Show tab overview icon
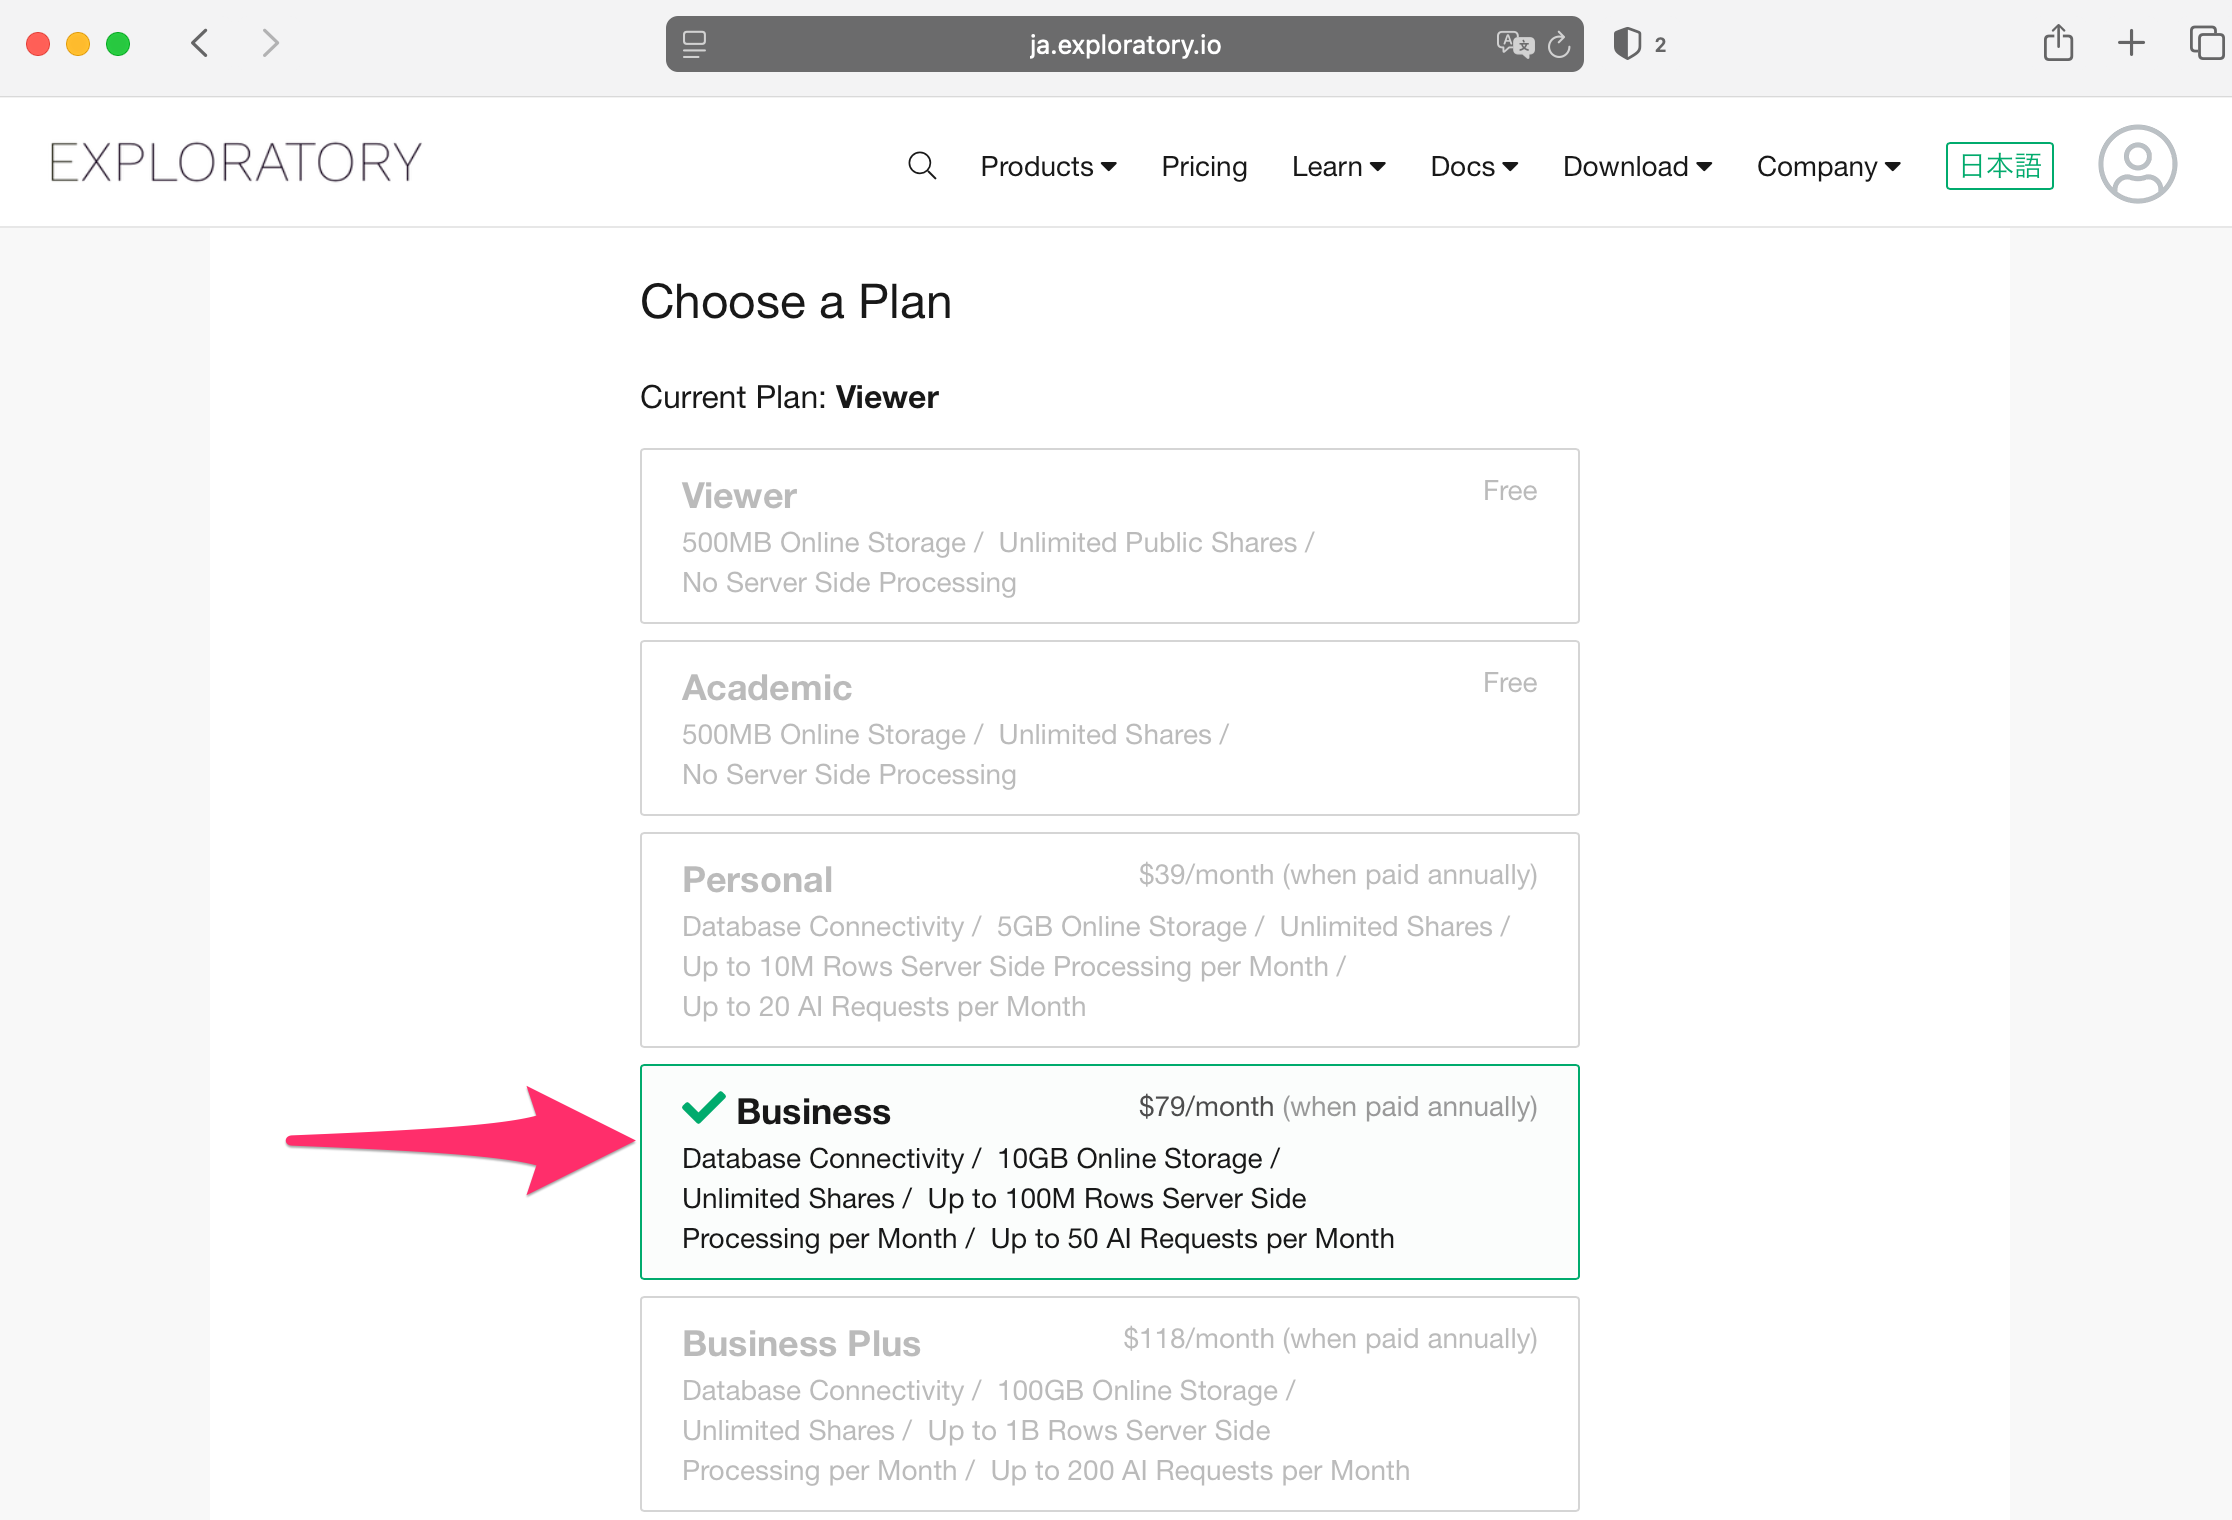Image resolution: width=2232 pixels, height=1520 pixels. pyautogui.click(x=2206, y=43)
